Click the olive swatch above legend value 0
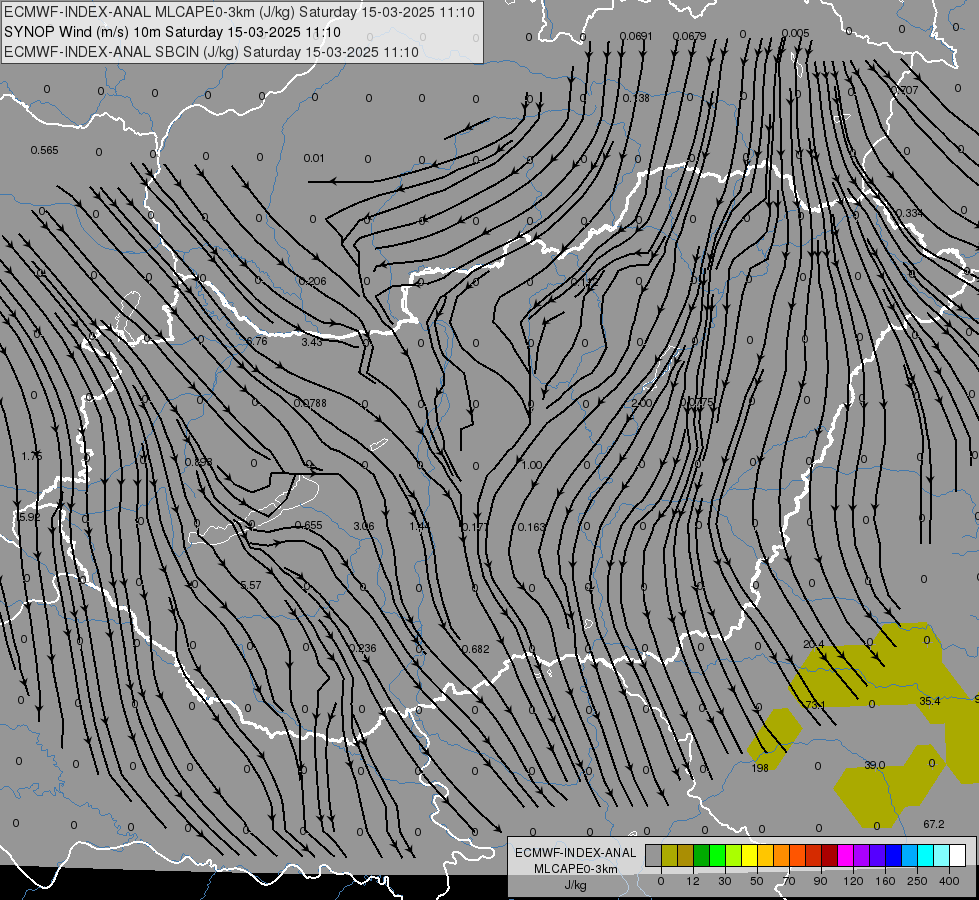This screenshot has height=900, width=979. click(x=669, y=856)
